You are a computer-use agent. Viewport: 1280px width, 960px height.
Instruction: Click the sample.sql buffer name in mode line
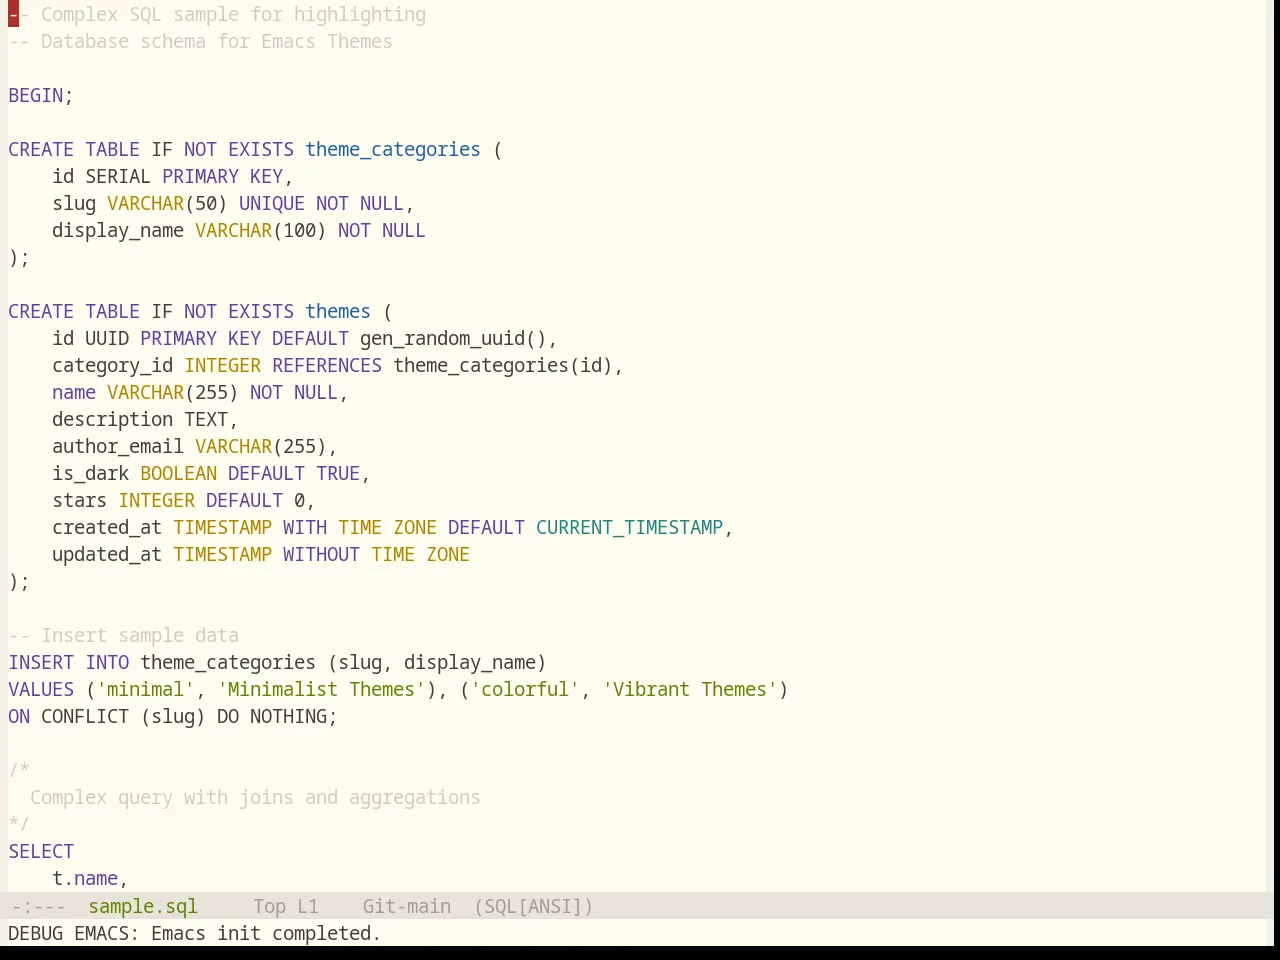(x=143, y=906)
